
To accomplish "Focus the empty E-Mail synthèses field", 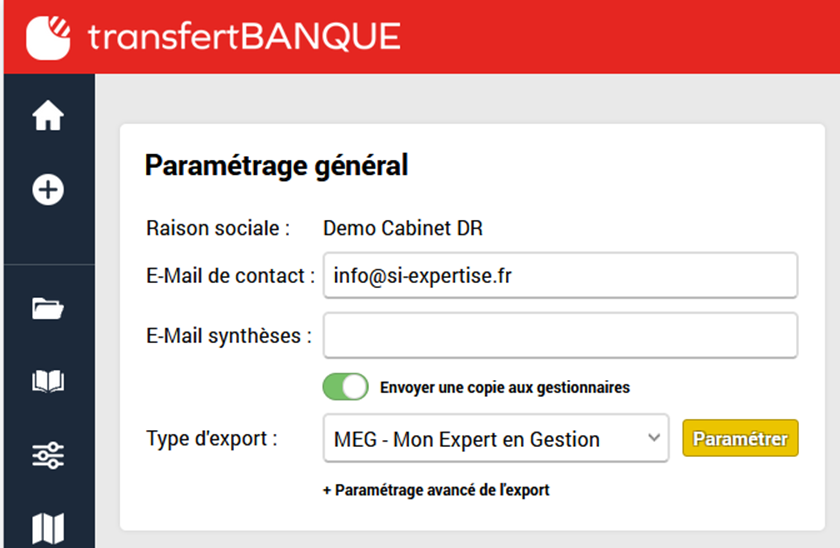I will coord(560,335).
